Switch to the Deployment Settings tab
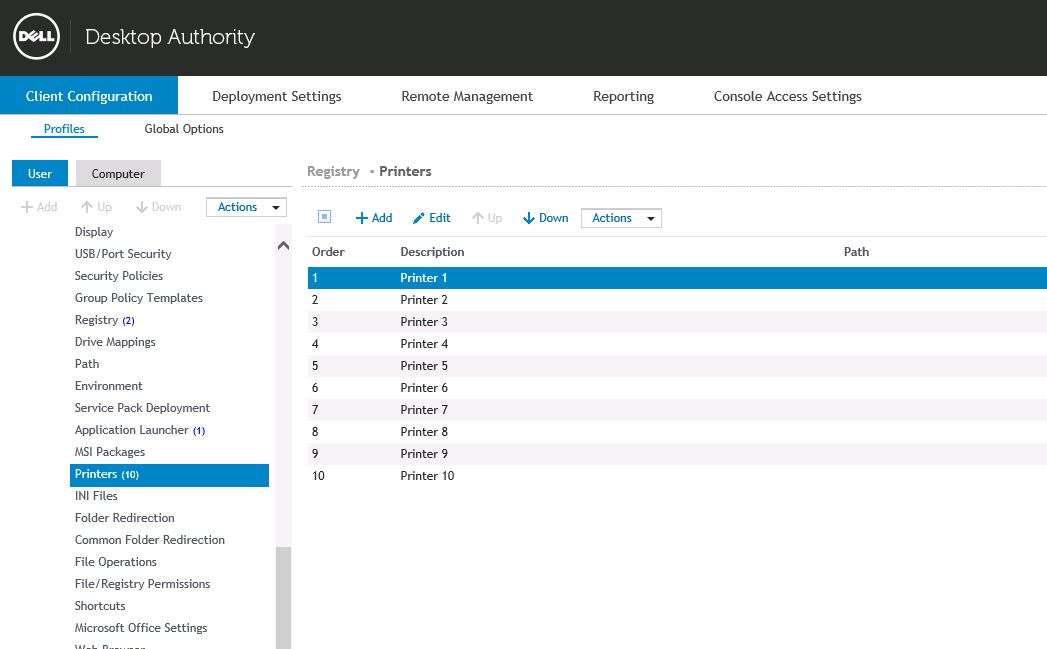 click(x=276, y=96)
